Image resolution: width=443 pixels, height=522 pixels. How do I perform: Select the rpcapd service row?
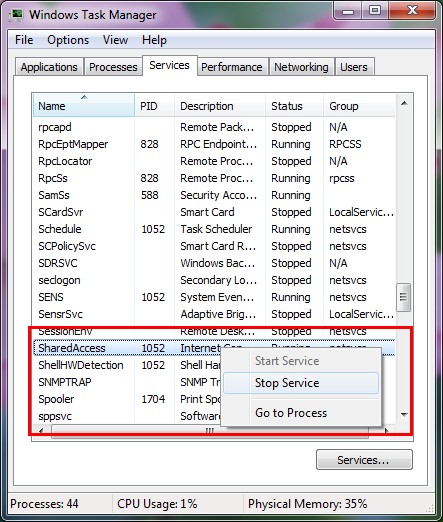tap(214, 127)
